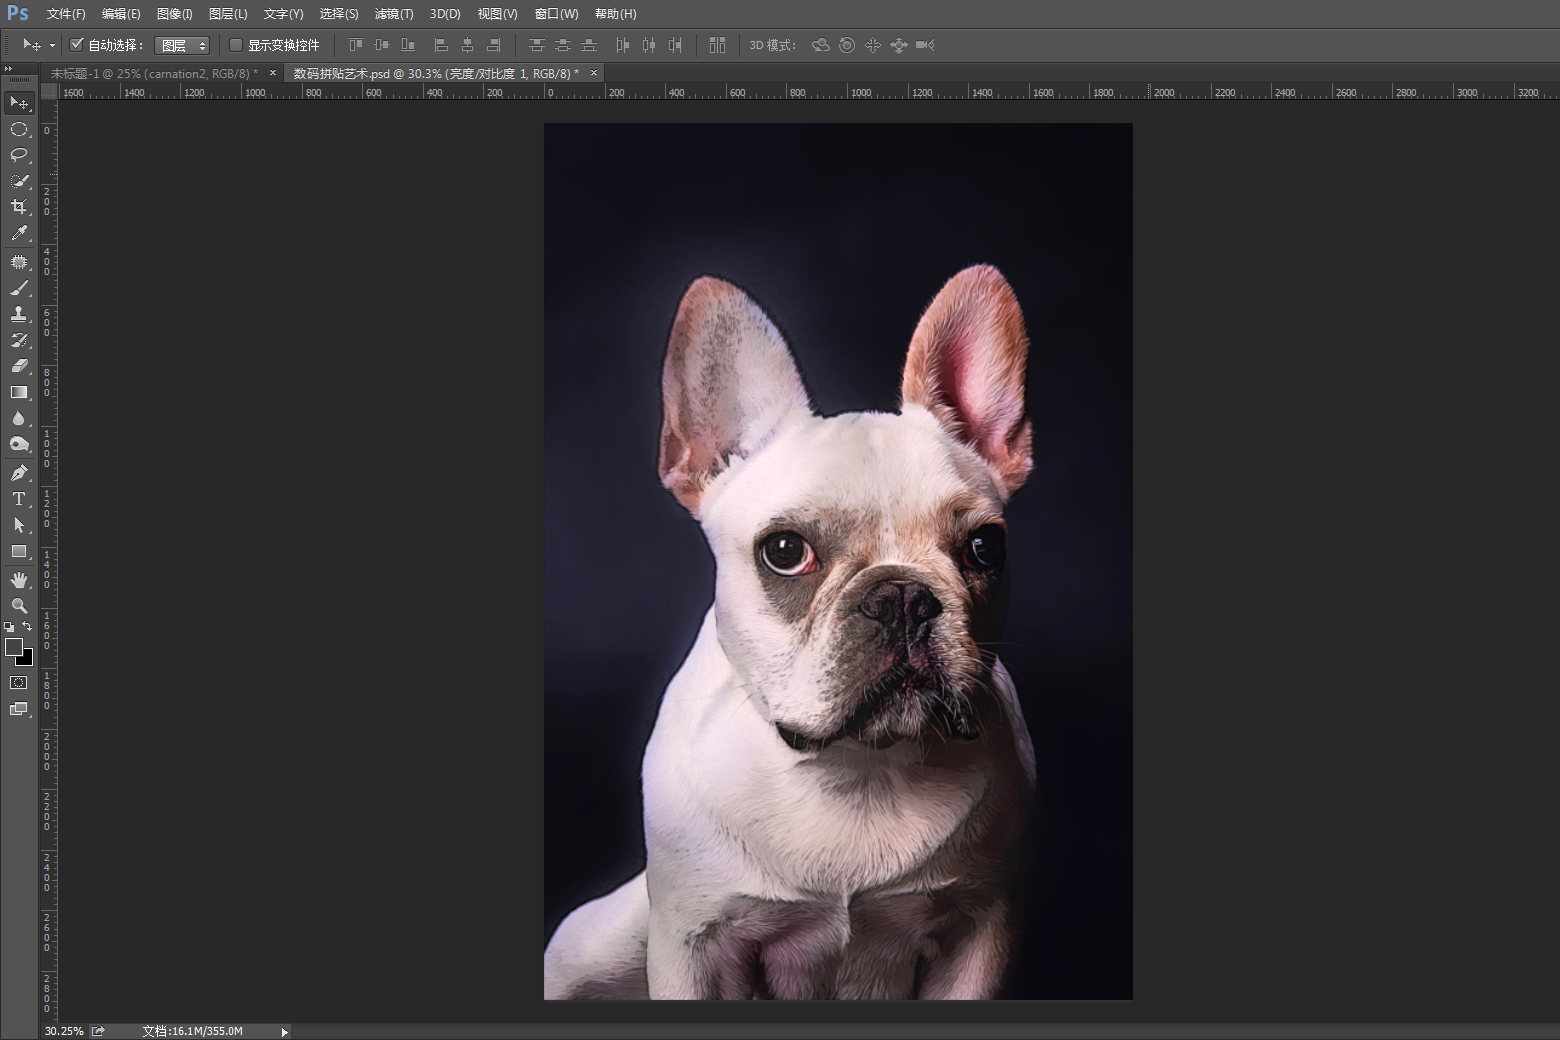1560x1040 pixels.
Task: Pick the Eyedropper tool
Action: pyautogui.click(x=18, y=233)
